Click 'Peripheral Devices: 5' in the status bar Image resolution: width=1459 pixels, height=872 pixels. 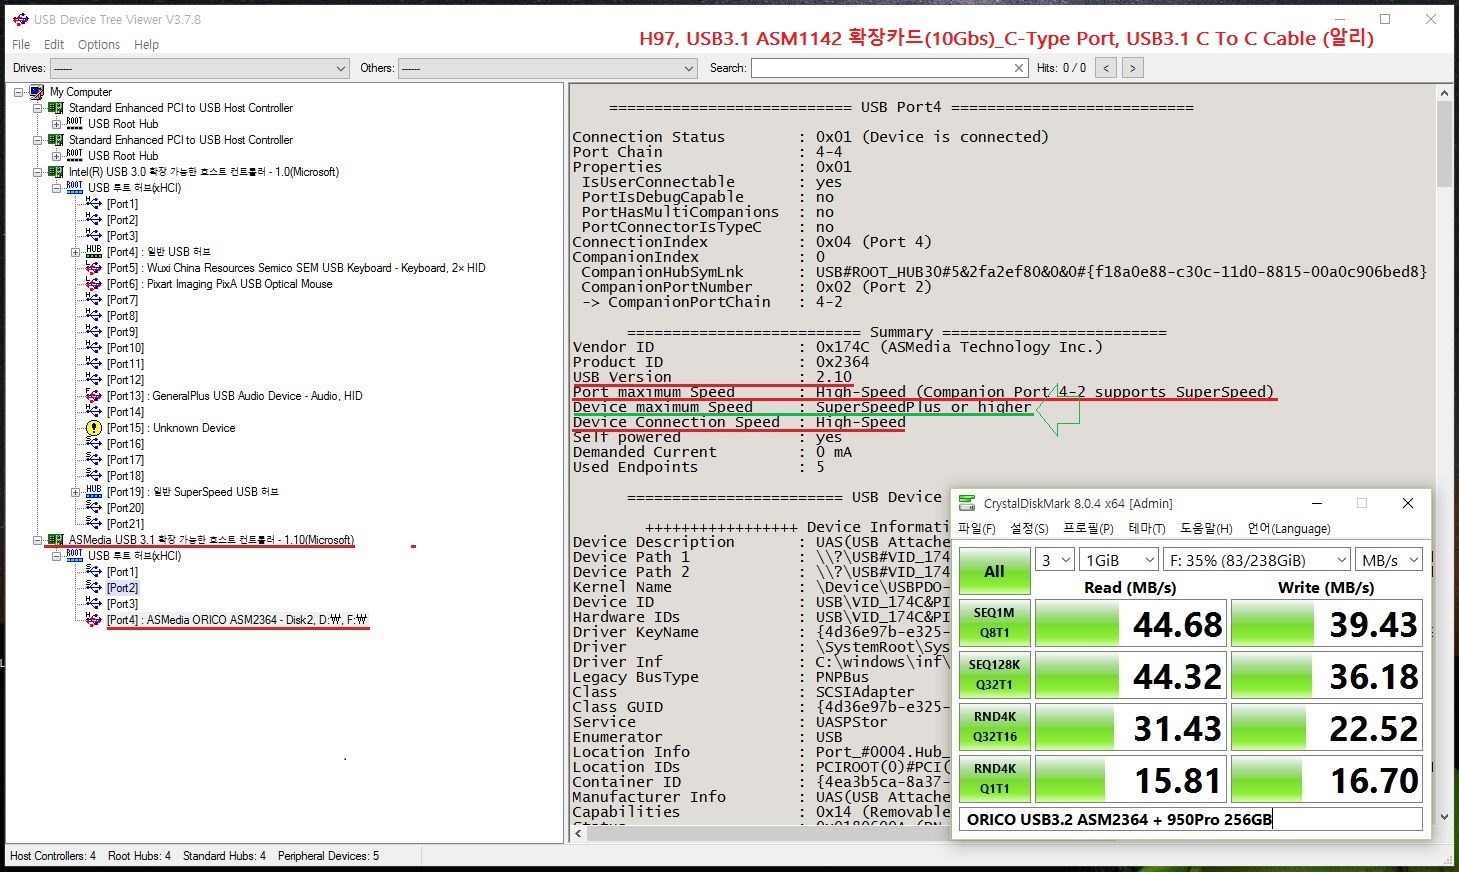click(328, 856)
